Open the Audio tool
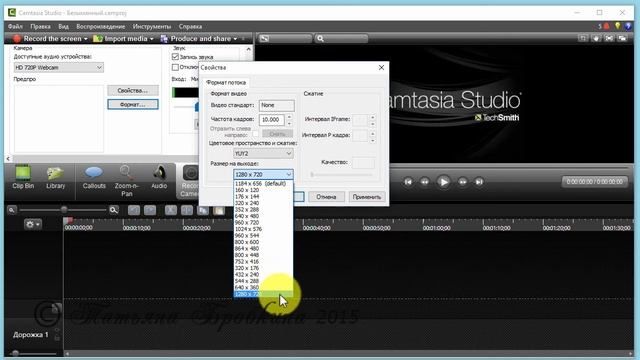Viewport: 640px width, 360px height. click(159, 177)
